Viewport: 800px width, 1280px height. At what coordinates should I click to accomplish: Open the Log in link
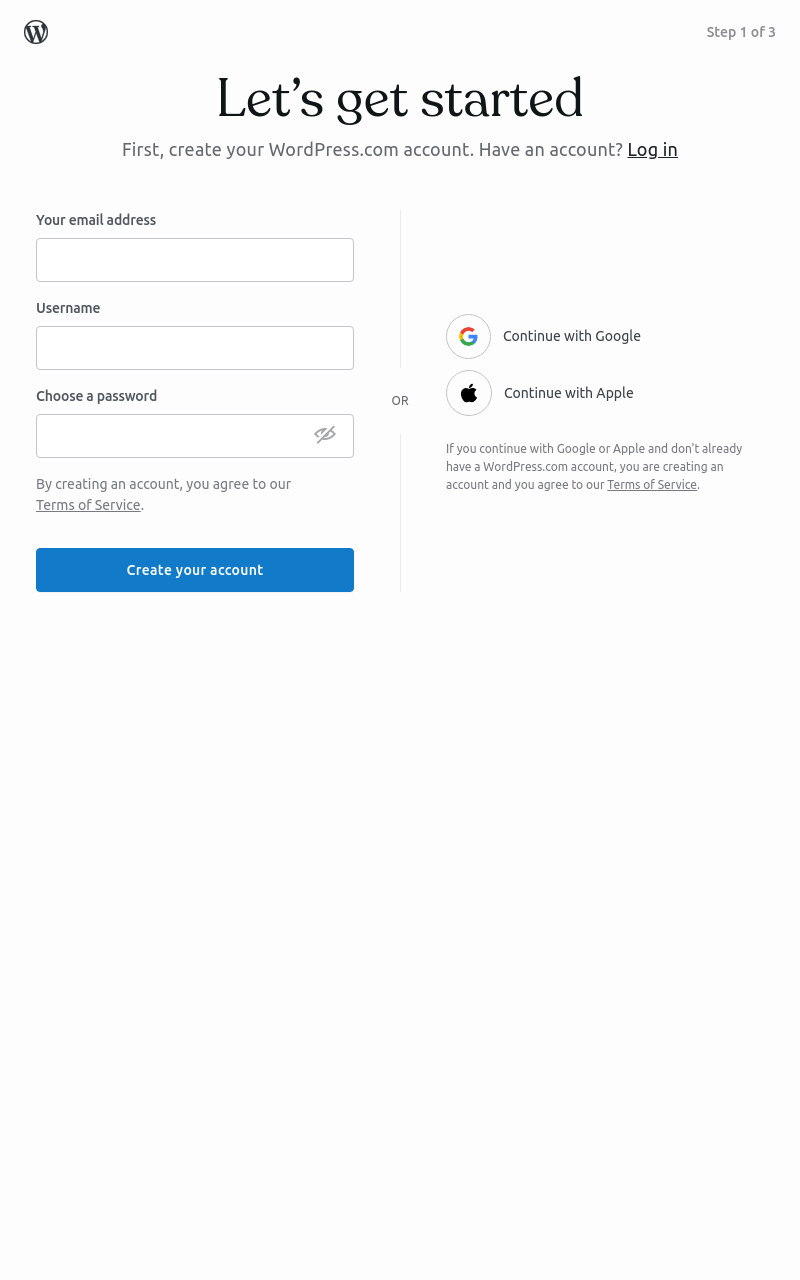(652, 150)
